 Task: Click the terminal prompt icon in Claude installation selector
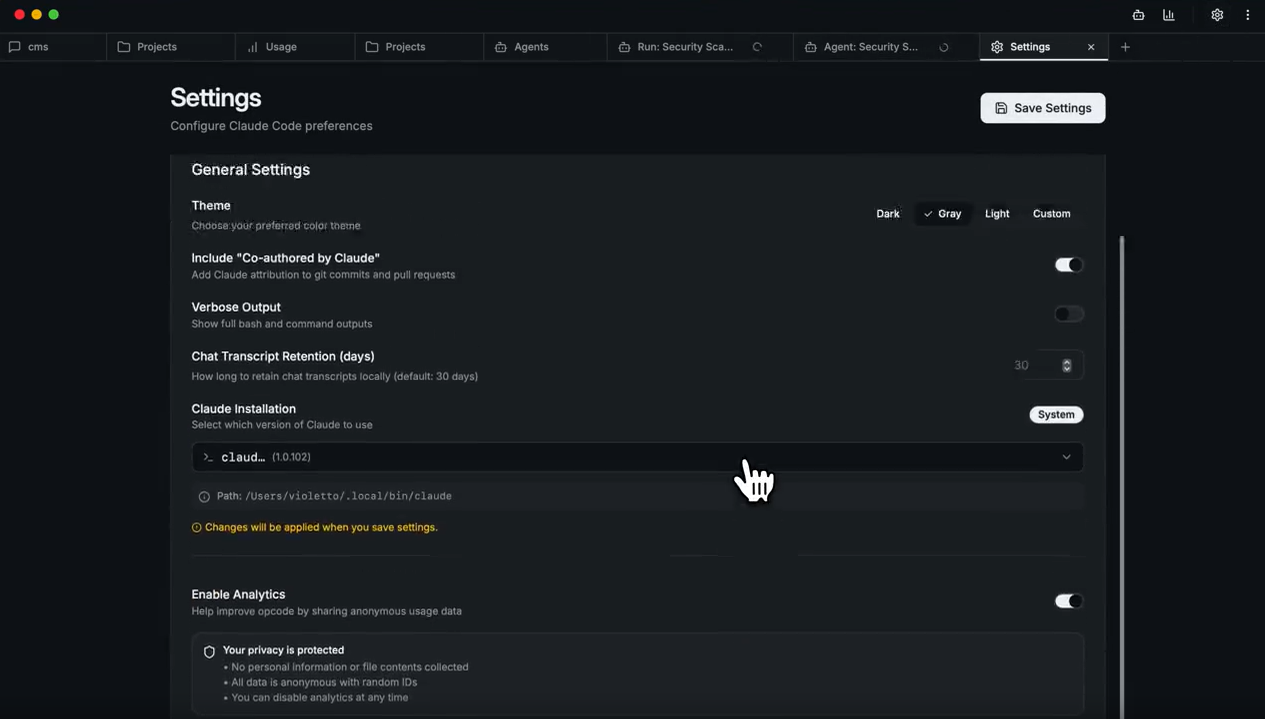pyautogui.click(x=208, y=457)
